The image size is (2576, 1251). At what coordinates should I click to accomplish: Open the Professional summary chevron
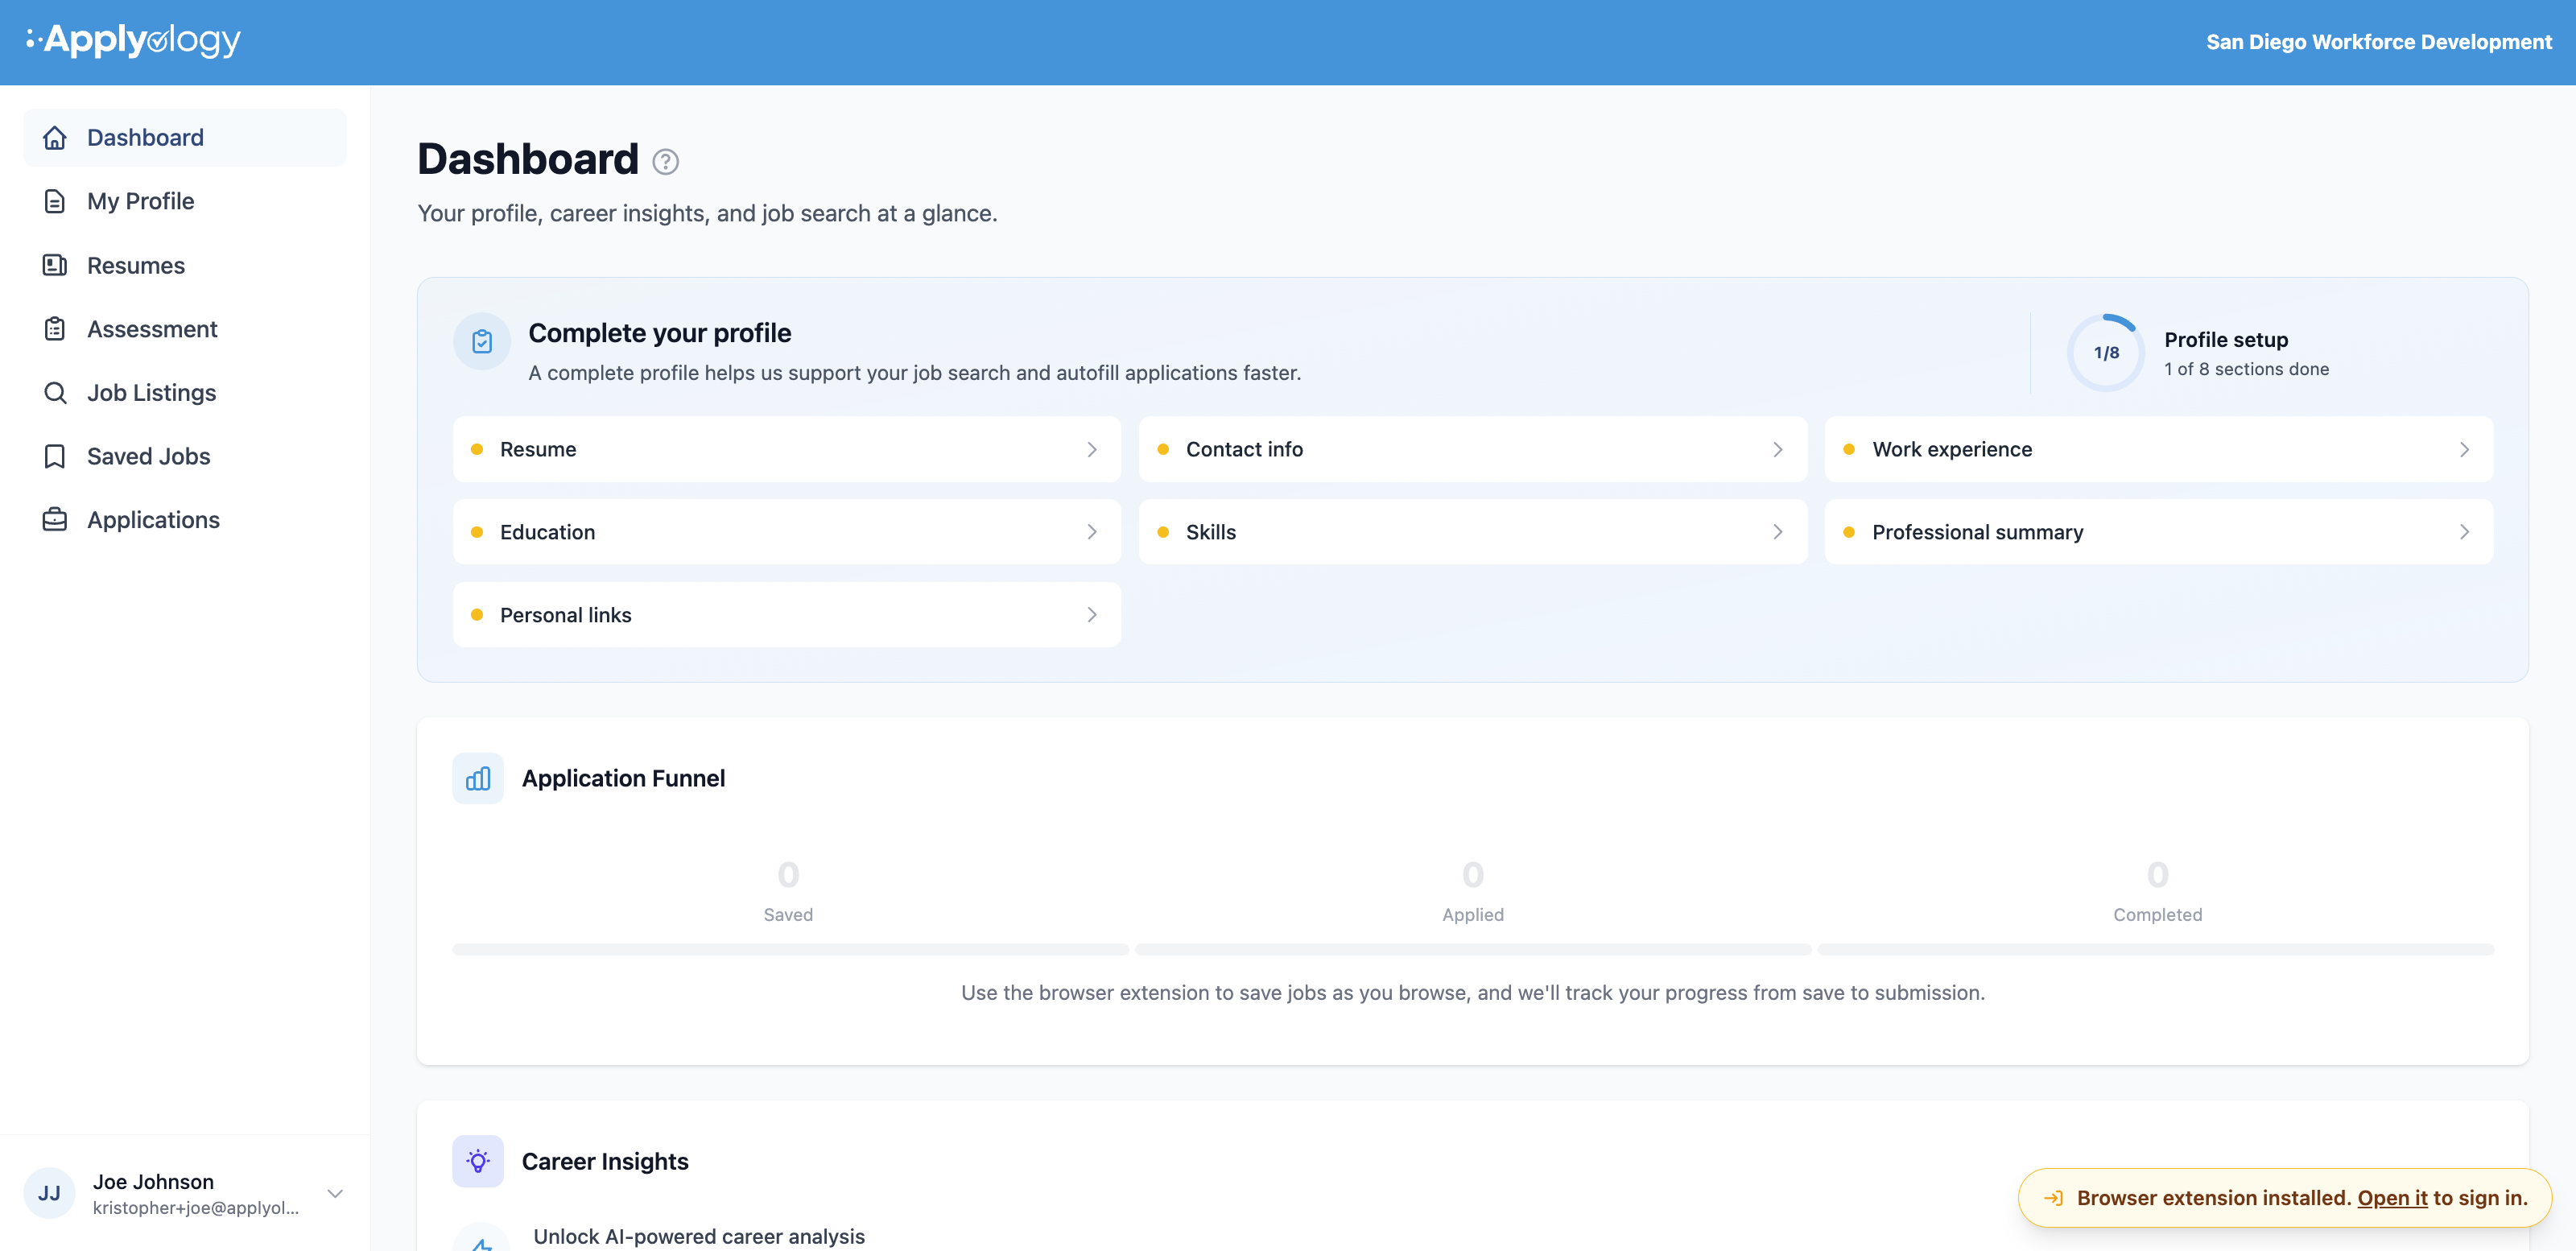pos(2464,533)
